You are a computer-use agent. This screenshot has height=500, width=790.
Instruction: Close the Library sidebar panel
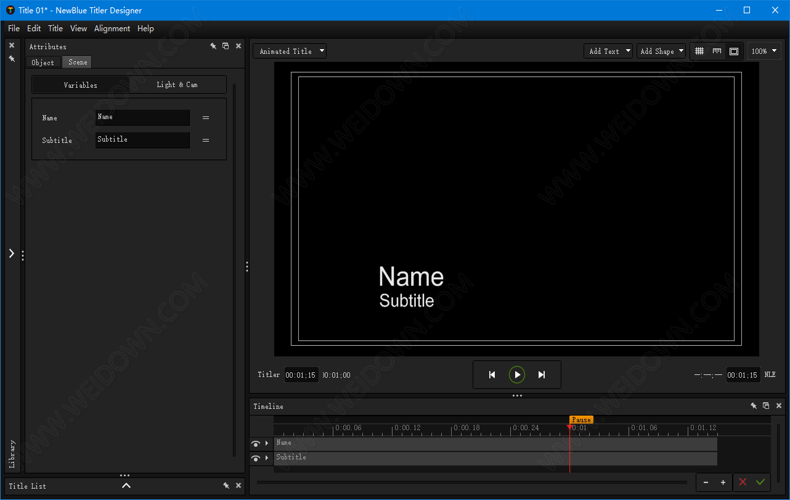[x=12, y=45]
